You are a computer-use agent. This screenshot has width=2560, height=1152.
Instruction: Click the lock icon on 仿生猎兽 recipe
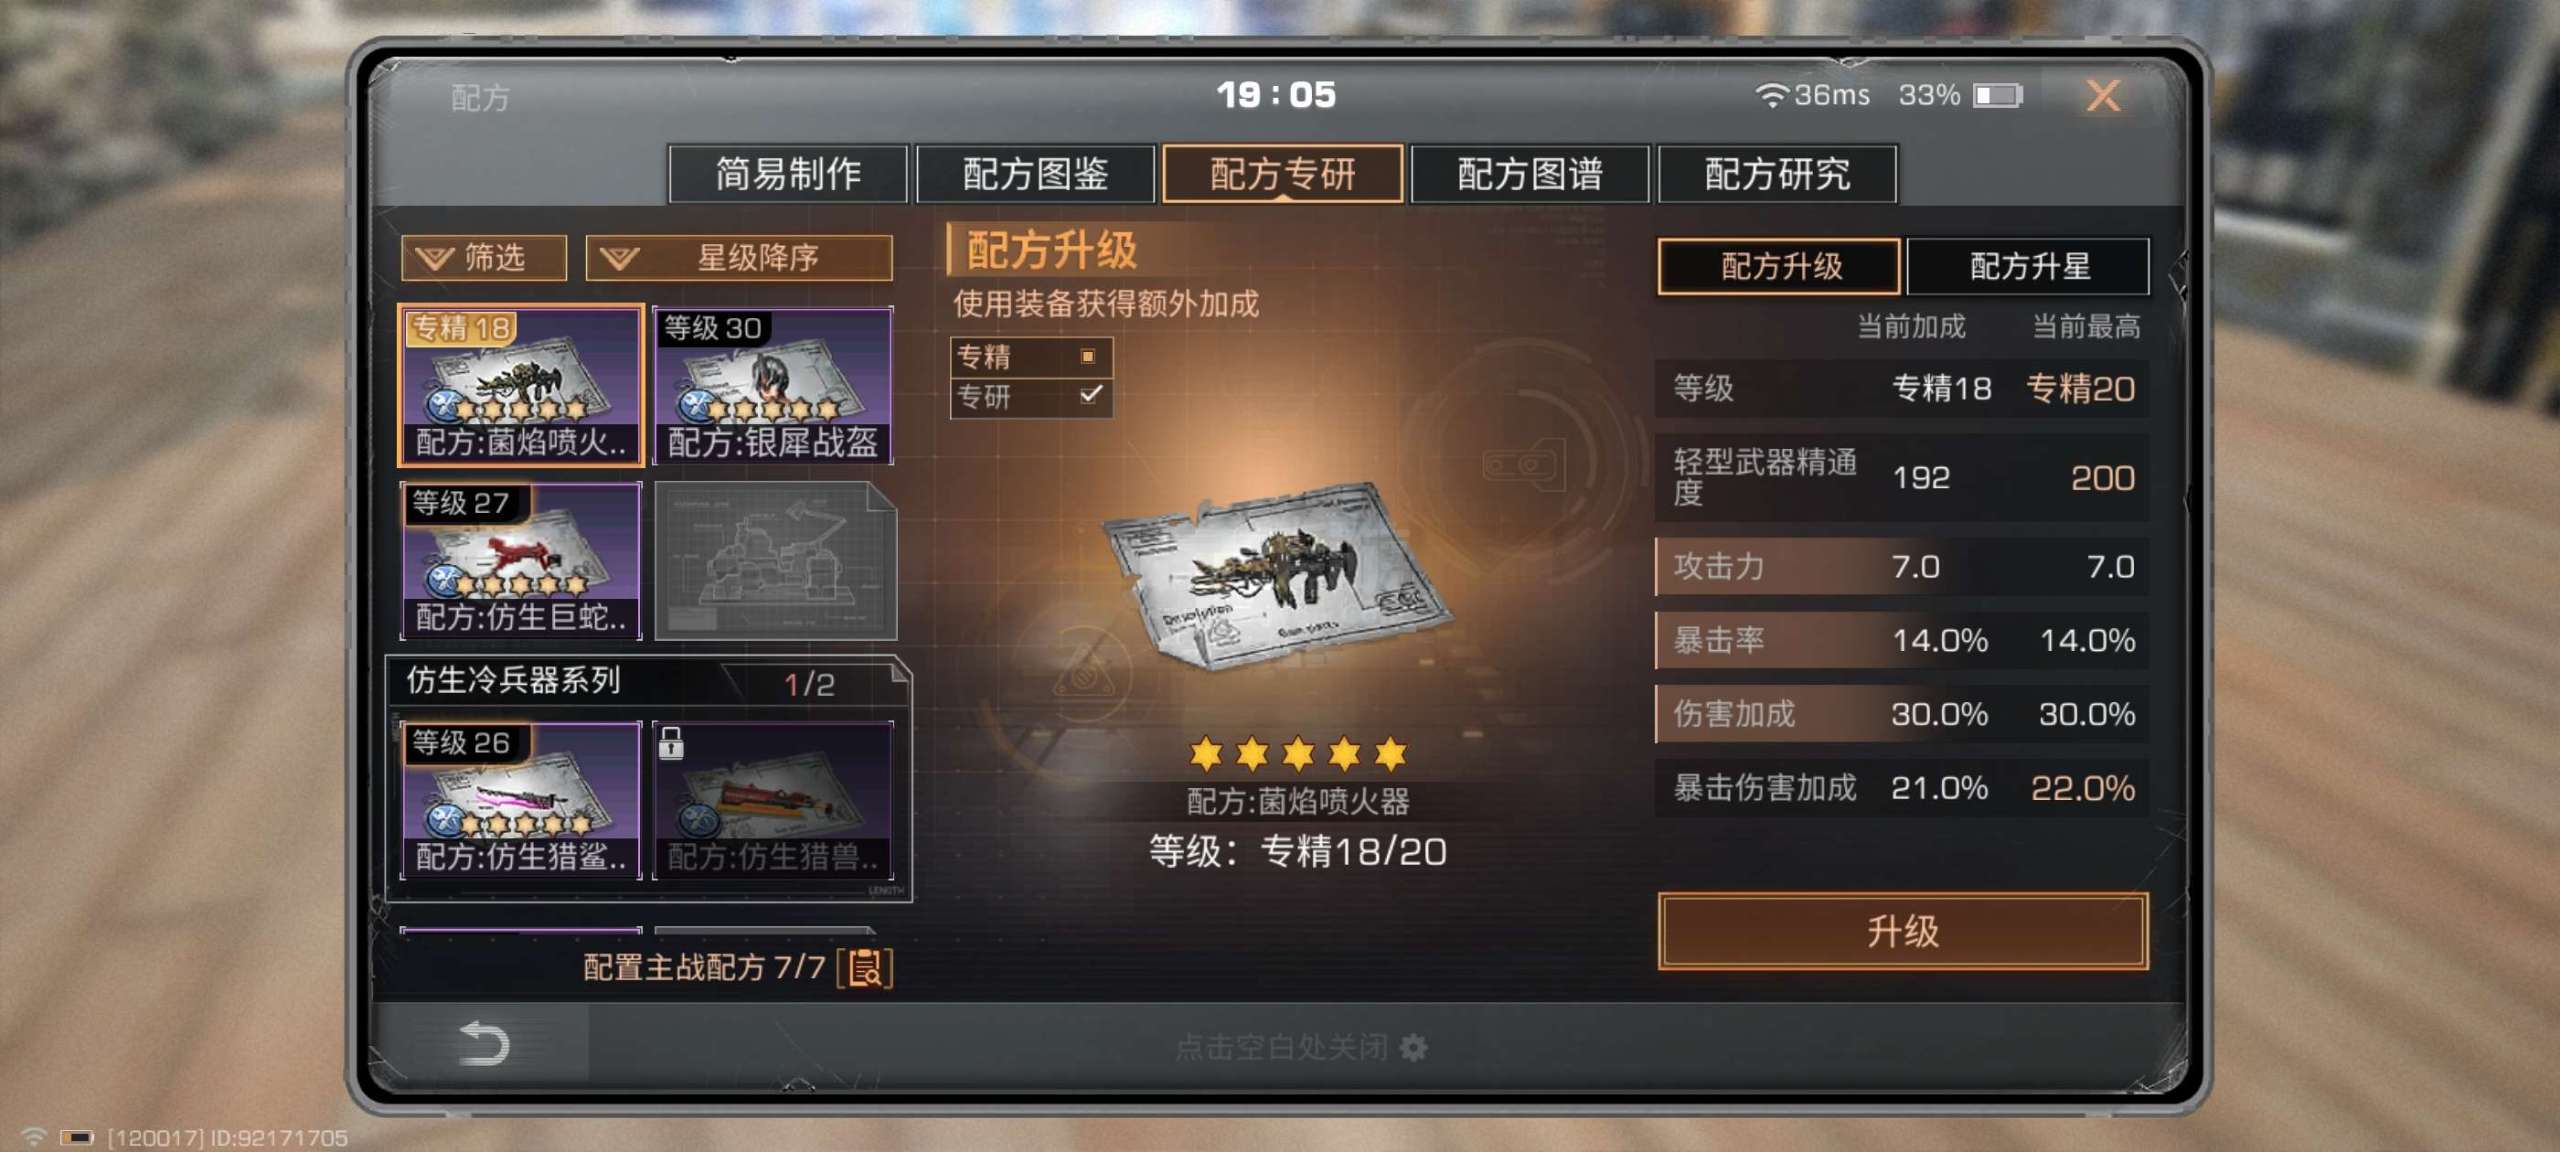pos(671,743)
